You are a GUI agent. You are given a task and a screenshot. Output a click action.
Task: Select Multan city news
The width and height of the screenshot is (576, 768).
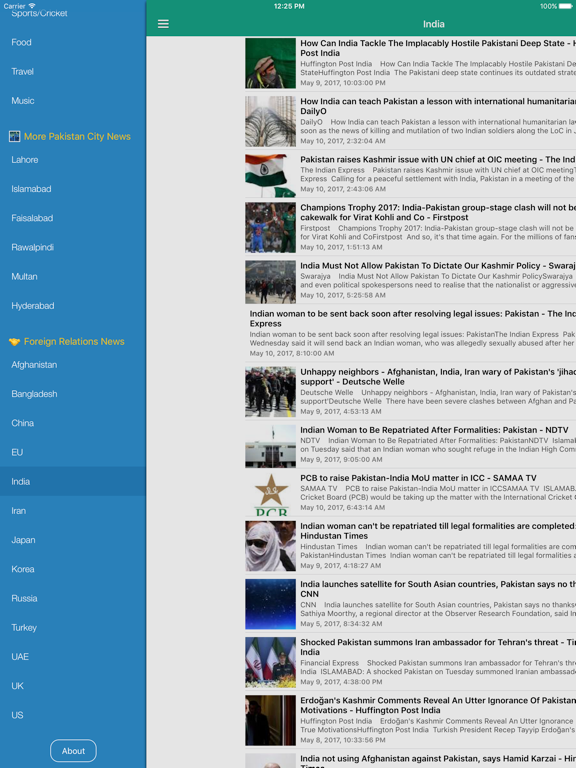click(x=72, y=277)
